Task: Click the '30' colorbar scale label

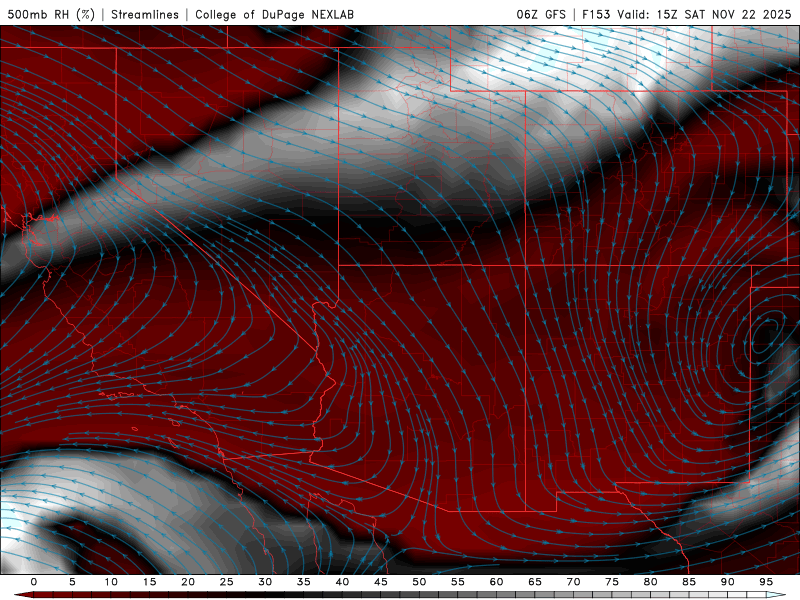Action: [x=265, y=582]
